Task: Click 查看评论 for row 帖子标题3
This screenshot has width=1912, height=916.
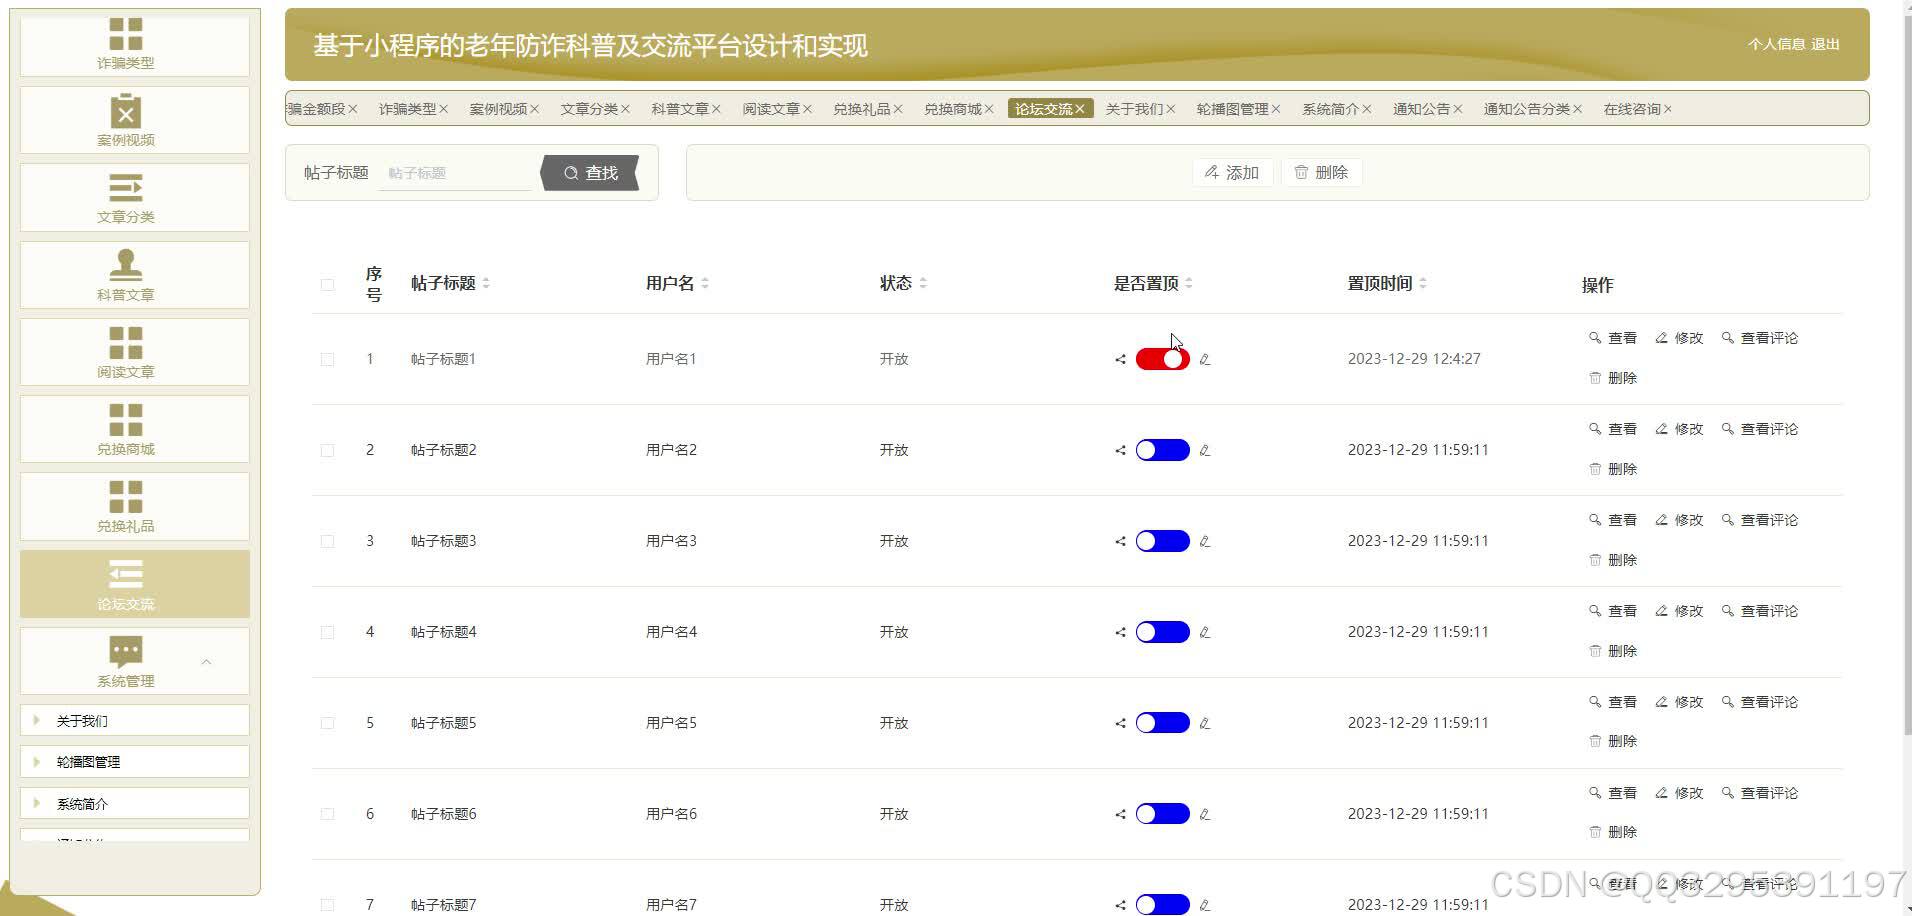Action: coord(1760,520)
